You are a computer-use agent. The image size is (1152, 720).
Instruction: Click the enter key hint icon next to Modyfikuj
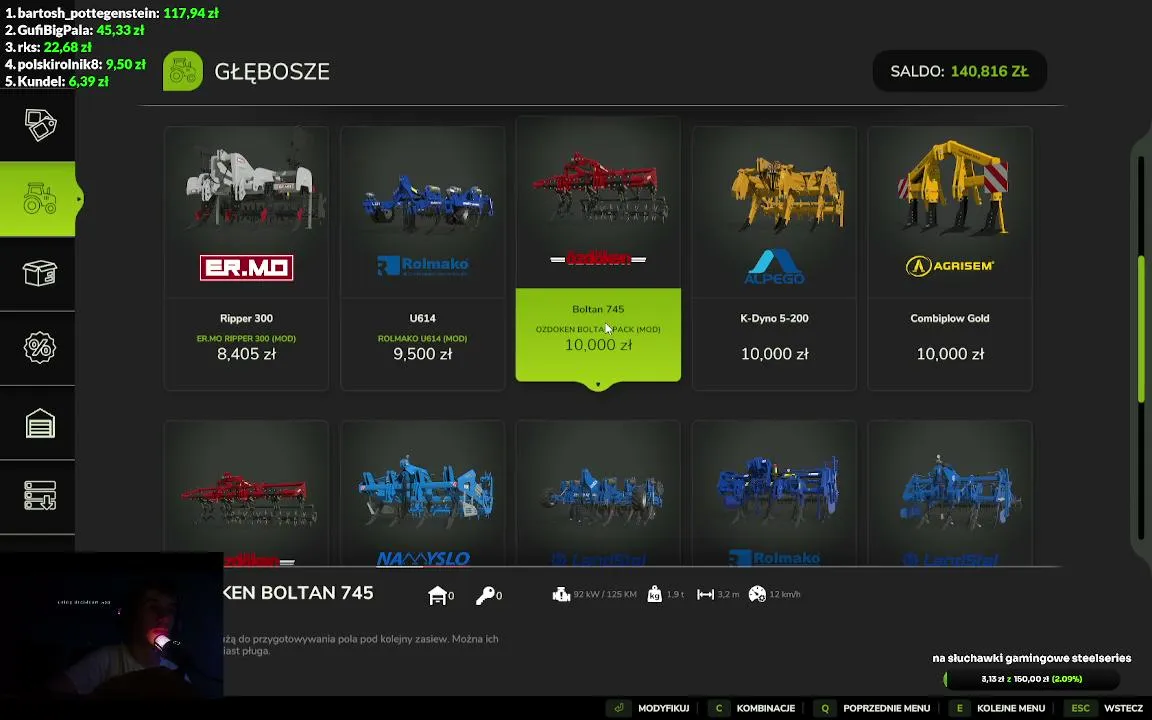[619, 708]
